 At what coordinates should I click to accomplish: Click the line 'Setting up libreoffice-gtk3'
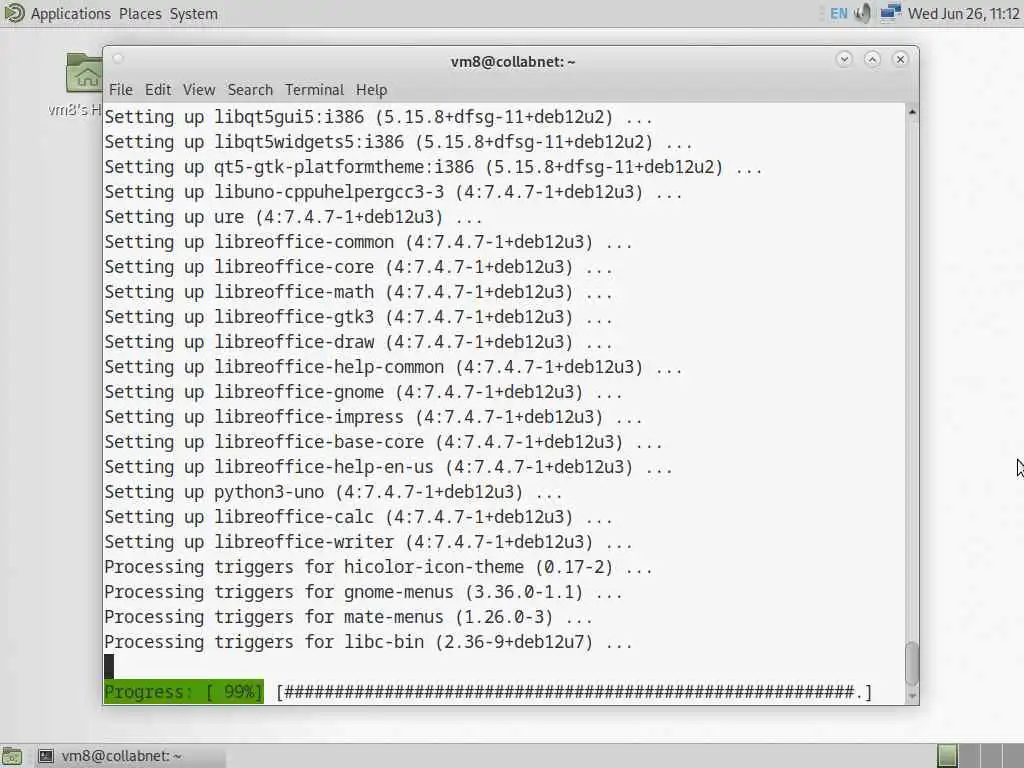[x=359, y=317]
